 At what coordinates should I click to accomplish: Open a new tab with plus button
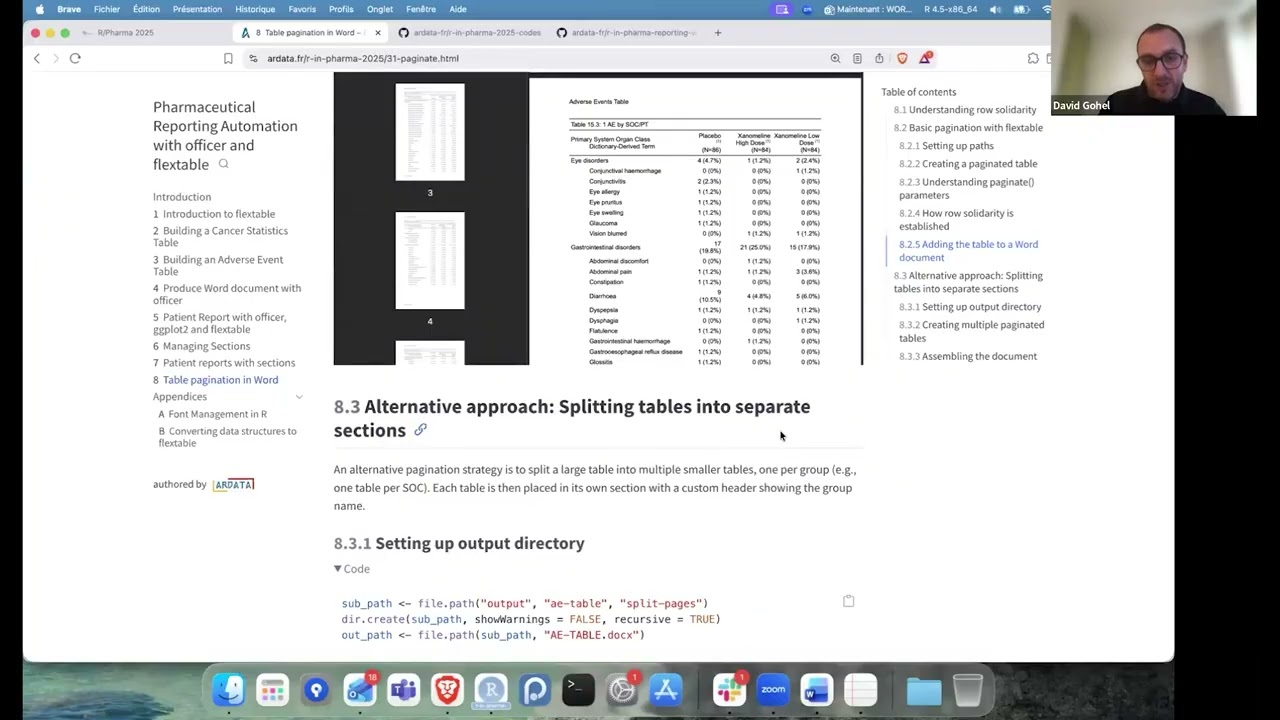coord(717,32)
